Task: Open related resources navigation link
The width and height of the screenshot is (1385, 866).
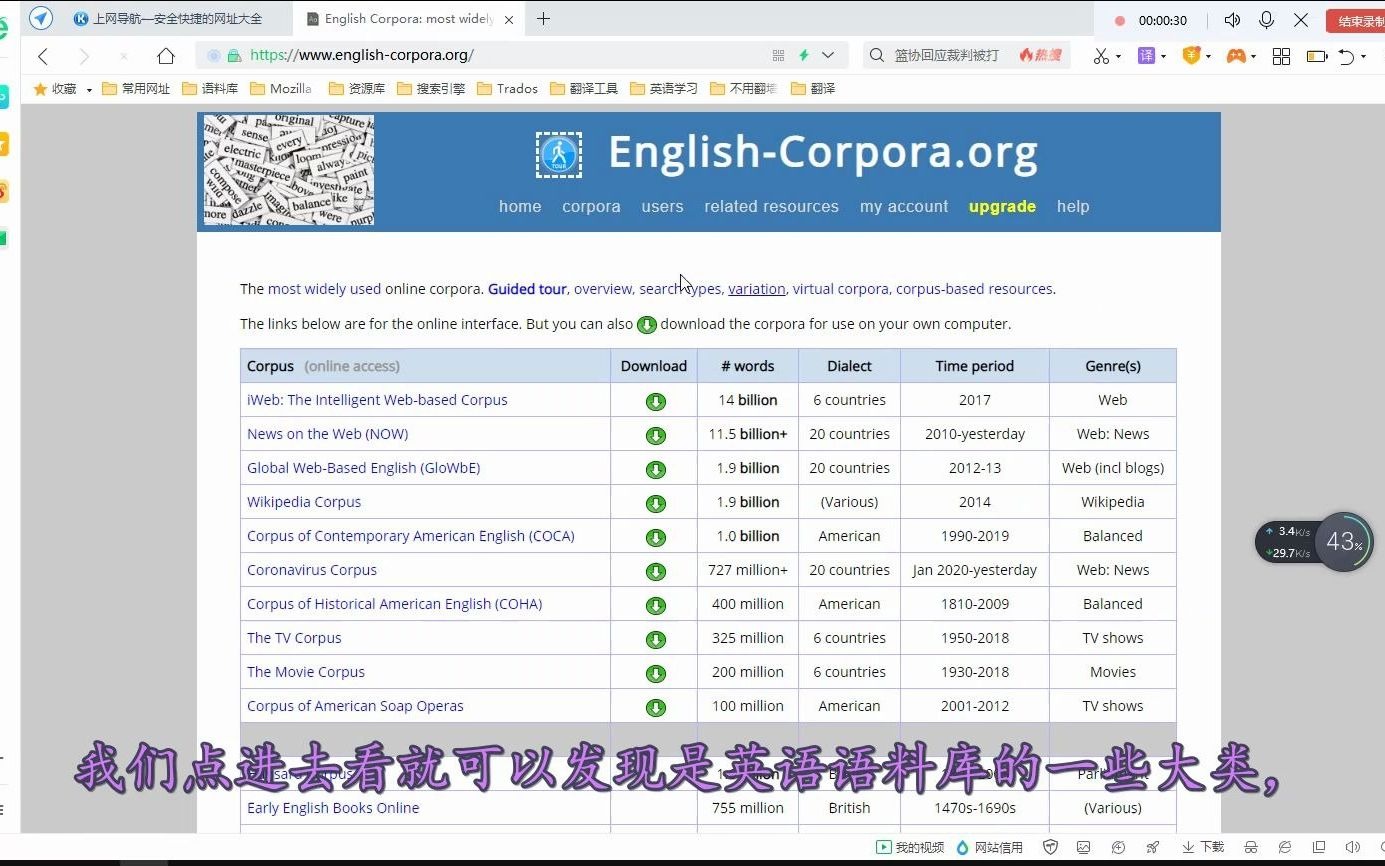Action: point(771,206)
